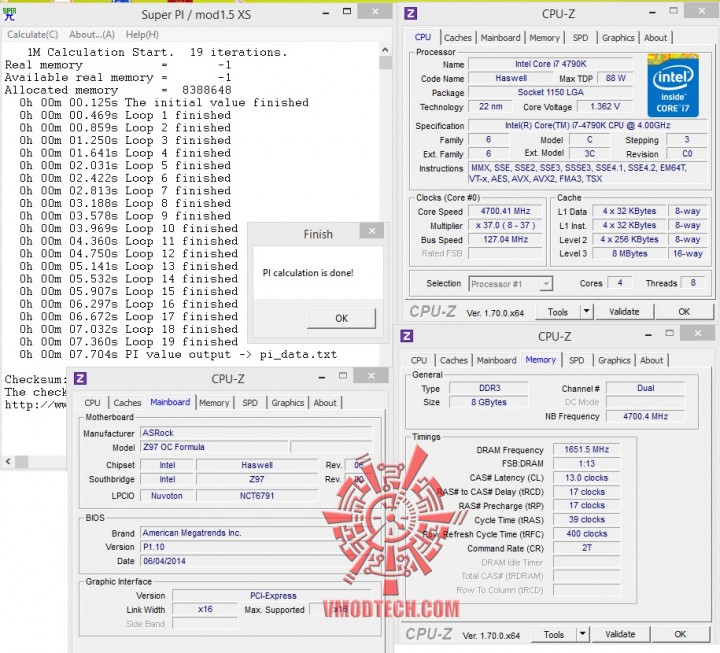
Task: Click the mainboard Model field Z97 OC Formula
Action: (214, 447)
